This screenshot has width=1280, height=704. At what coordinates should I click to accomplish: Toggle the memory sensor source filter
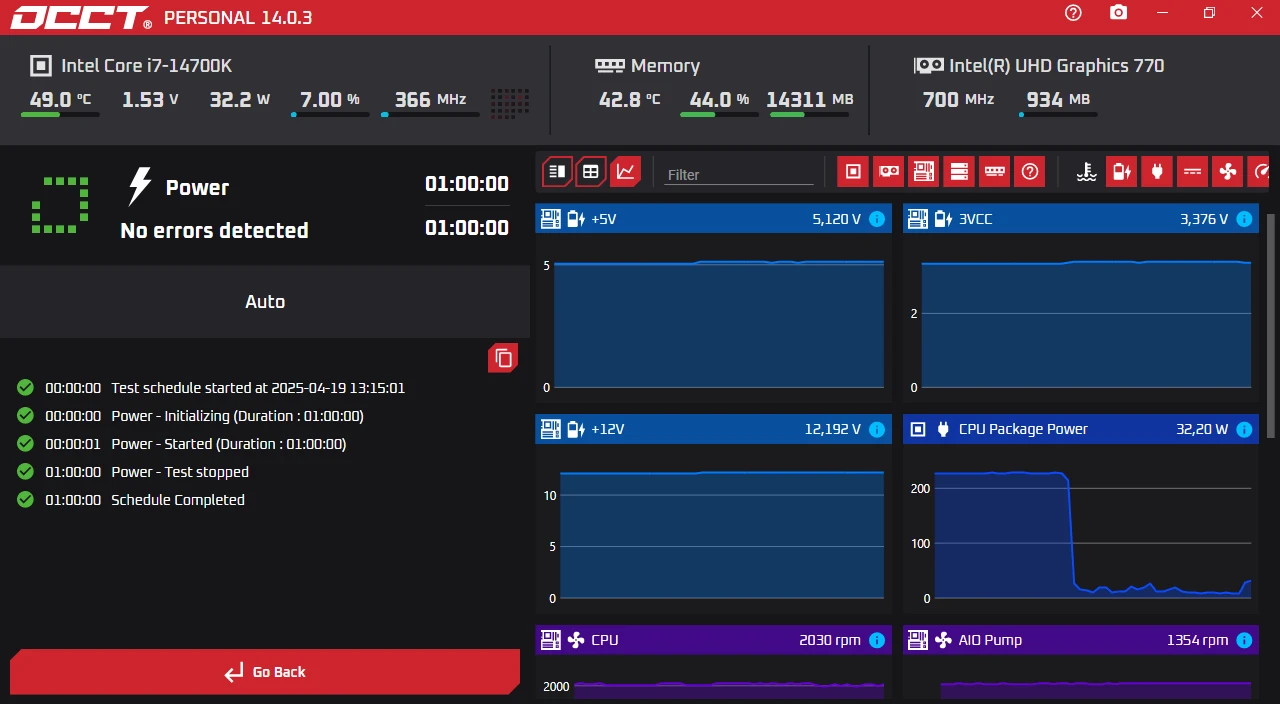pos(994,172)
